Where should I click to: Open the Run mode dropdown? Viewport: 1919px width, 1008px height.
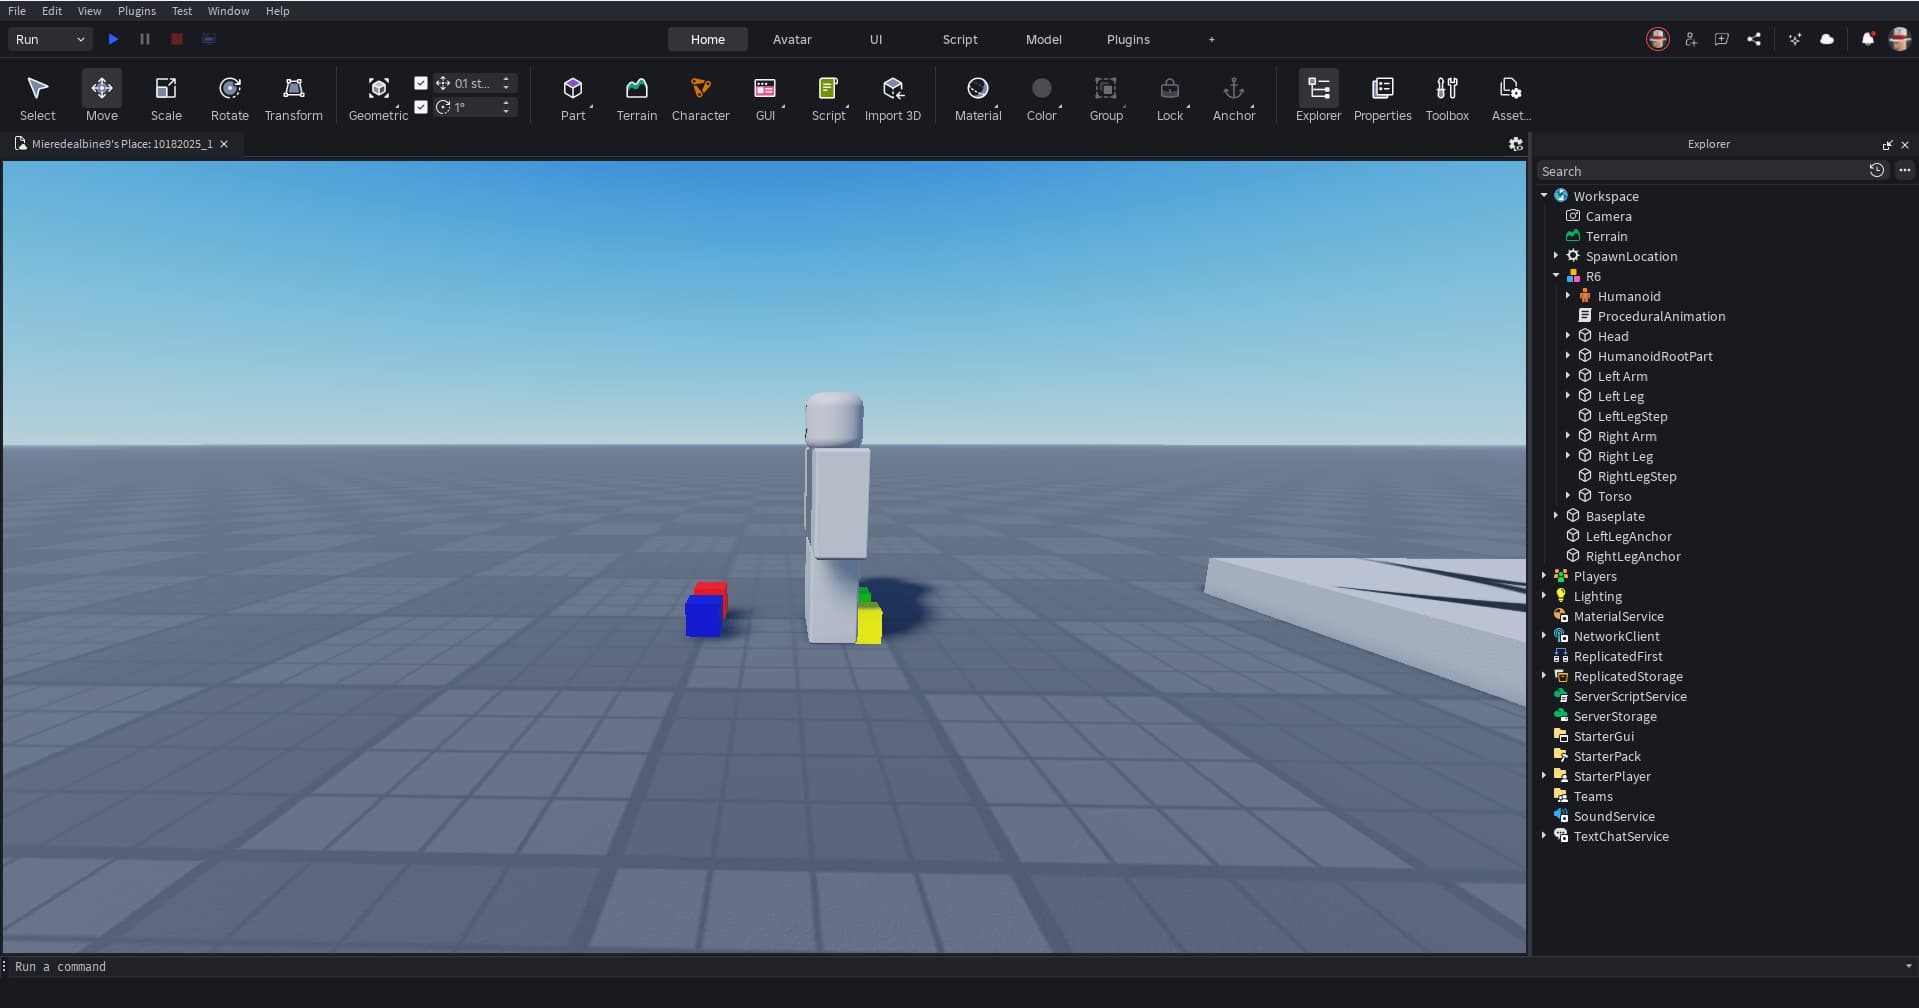tap(50, 39)
